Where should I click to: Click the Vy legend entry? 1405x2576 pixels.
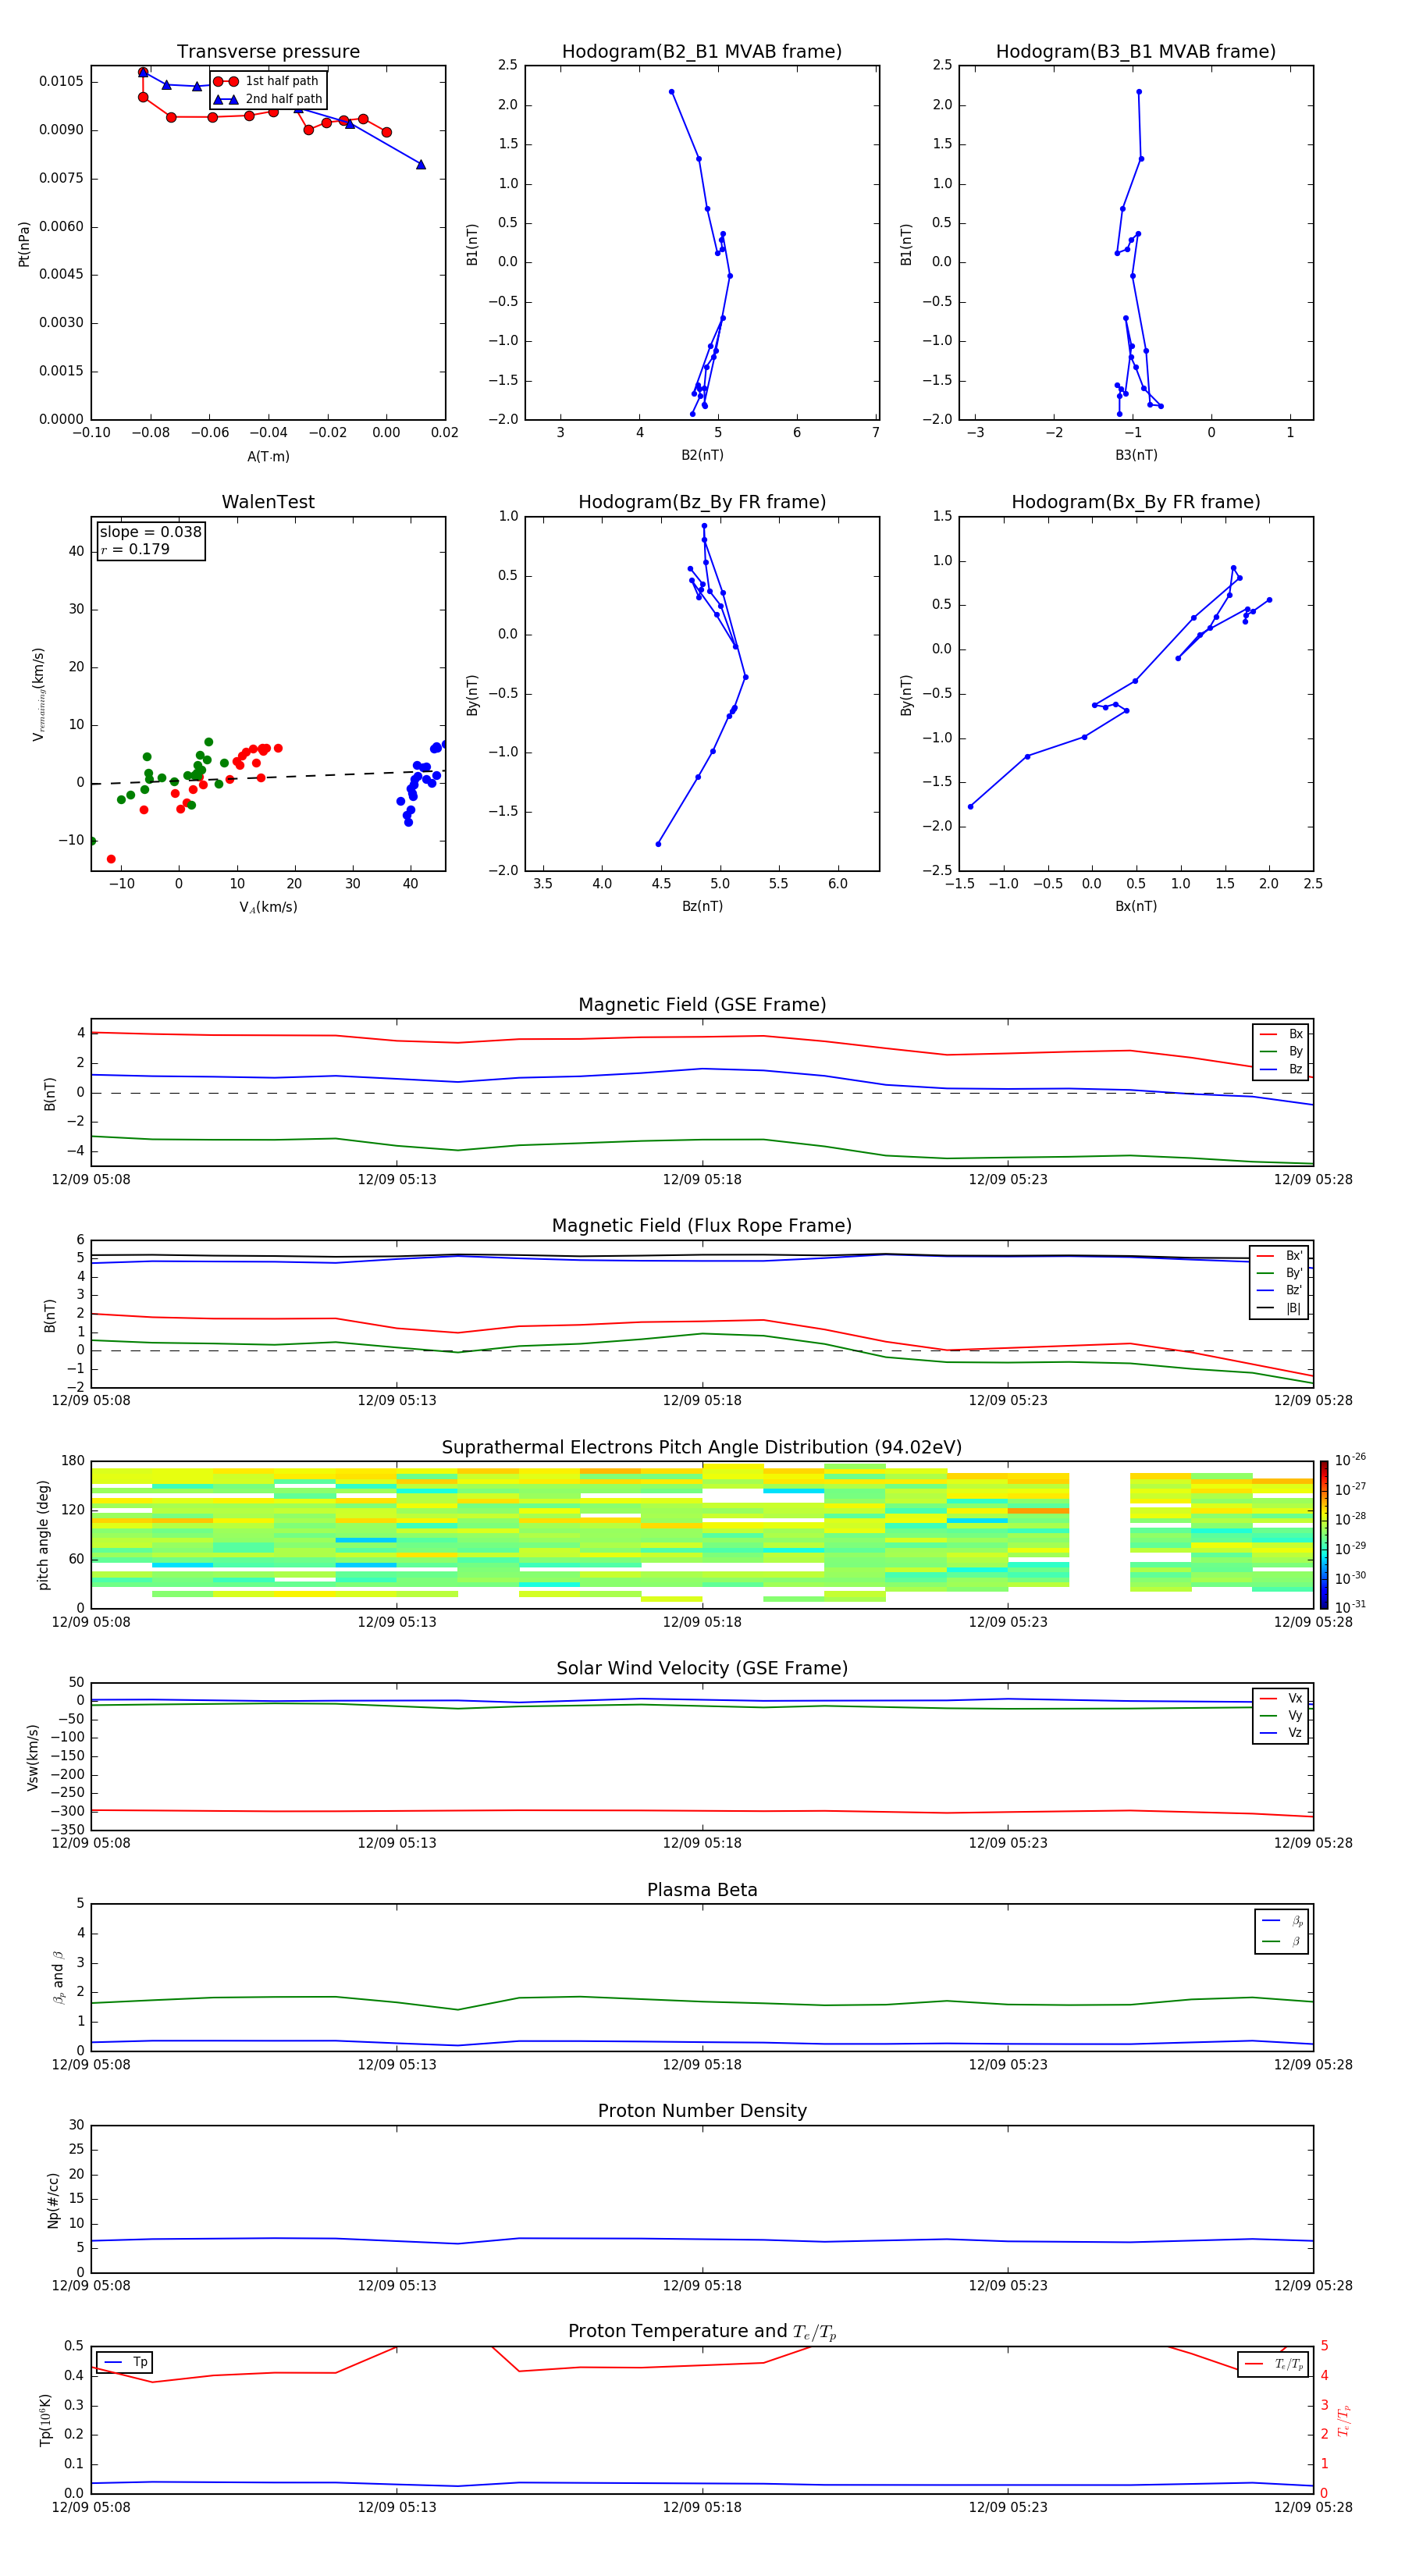pos(1281,1715)
